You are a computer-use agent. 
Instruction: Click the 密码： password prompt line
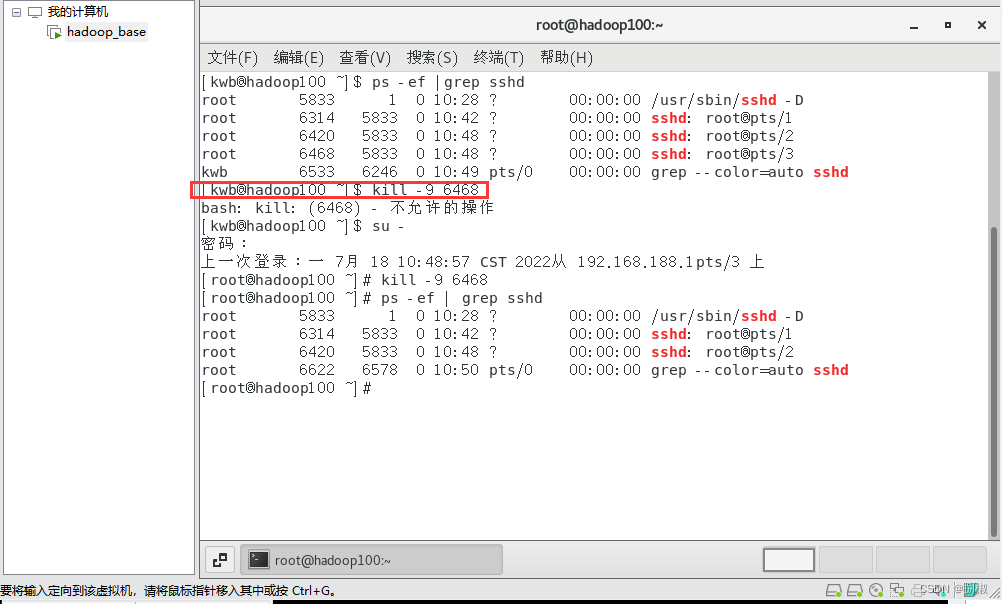coord(224,244)
